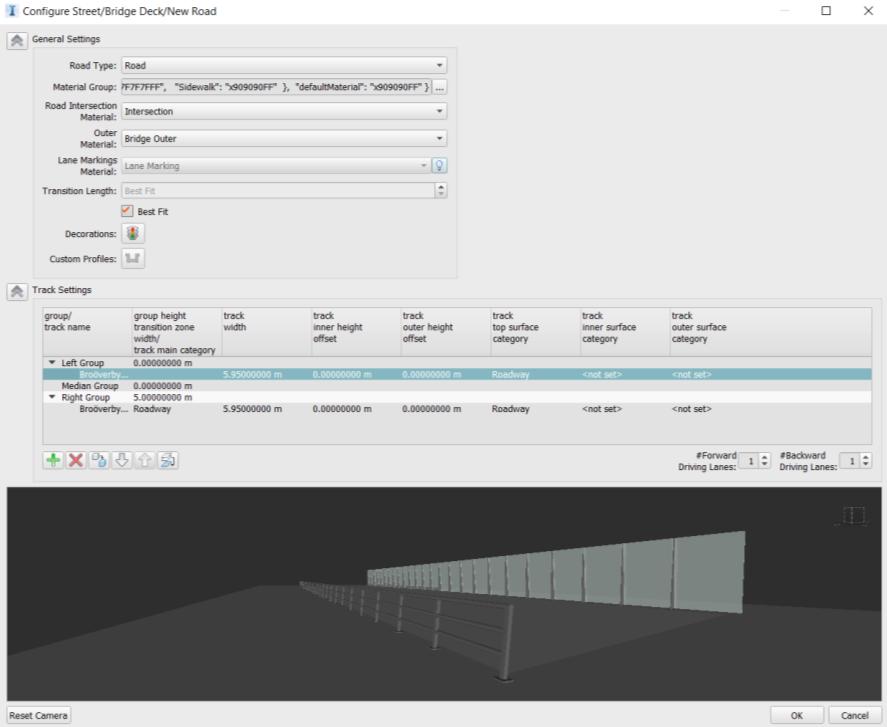
Task: Toggle the Best Fit checkbox
Action: 127,211
